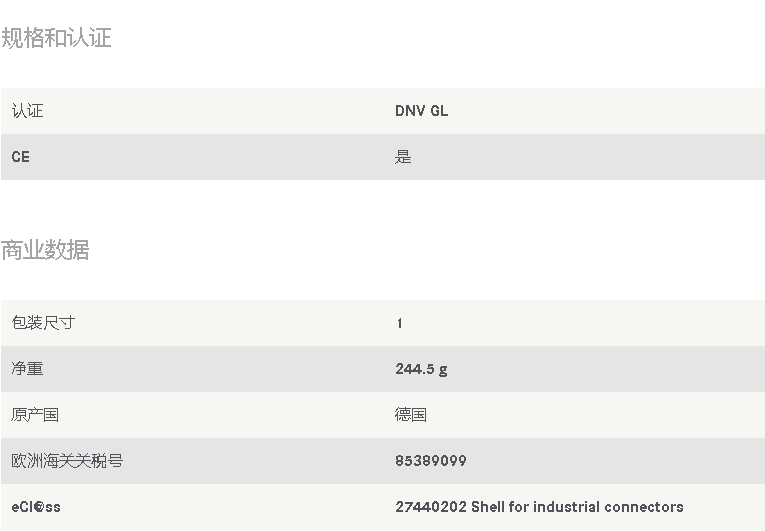Click the 244.5 g net weight value
This screenshot has height=531, width=765.
[421, 369]
